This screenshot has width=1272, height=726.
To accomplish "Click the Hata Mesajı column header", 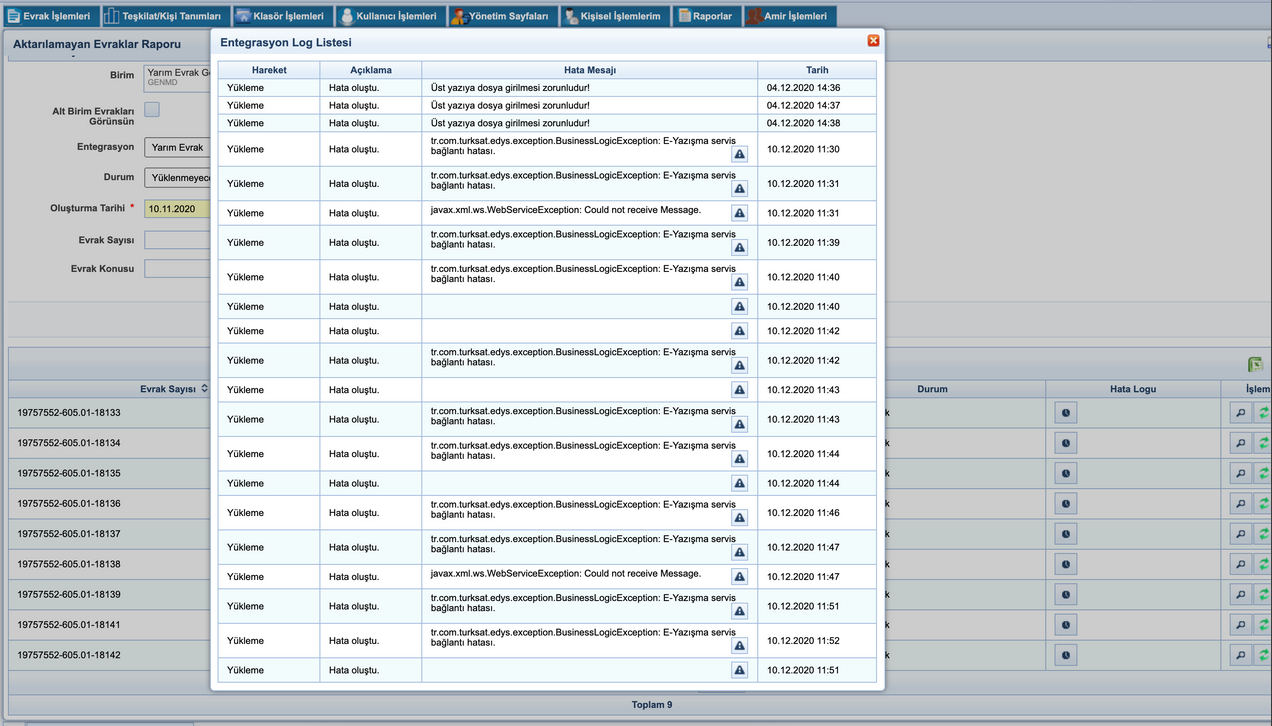I will point(590,70).
